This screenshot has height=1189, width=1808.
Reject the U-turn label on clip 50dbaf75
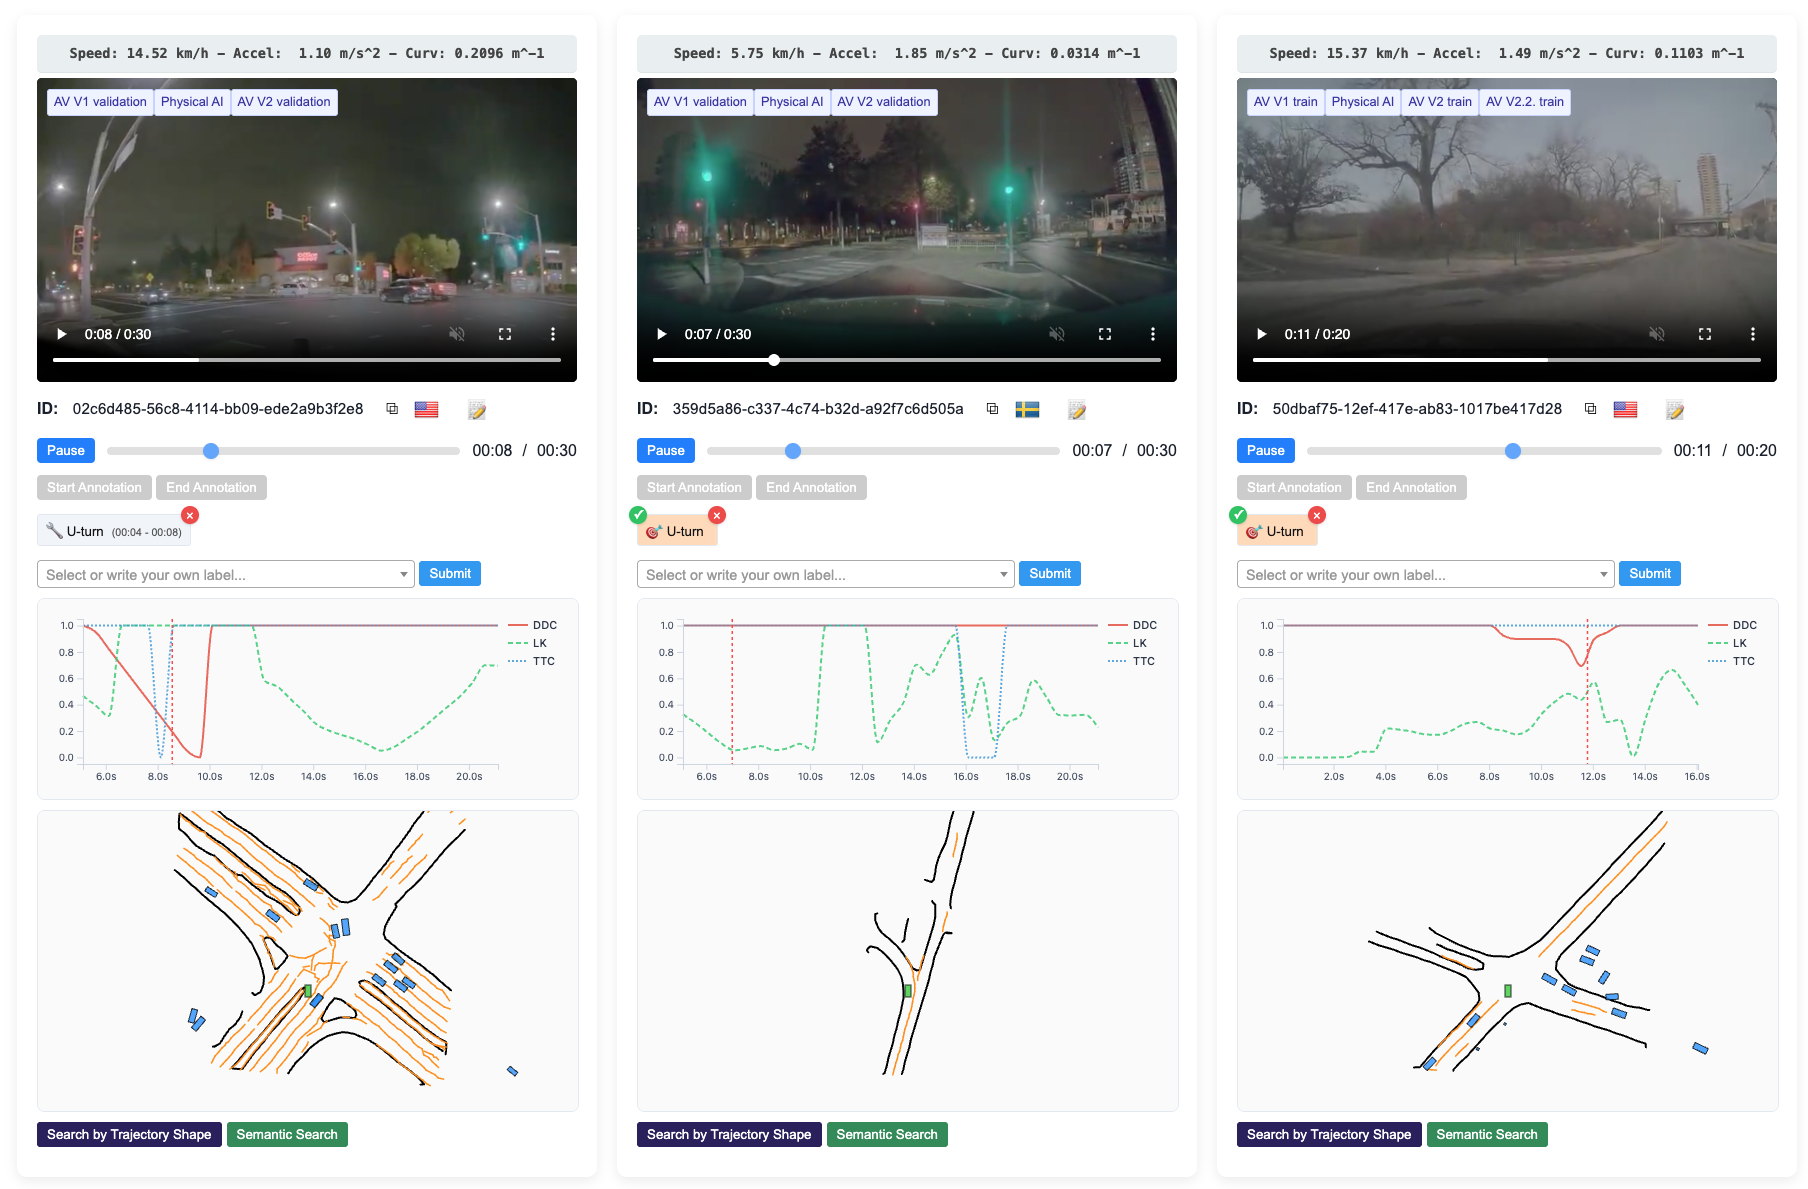click(x=1317, y=515)
